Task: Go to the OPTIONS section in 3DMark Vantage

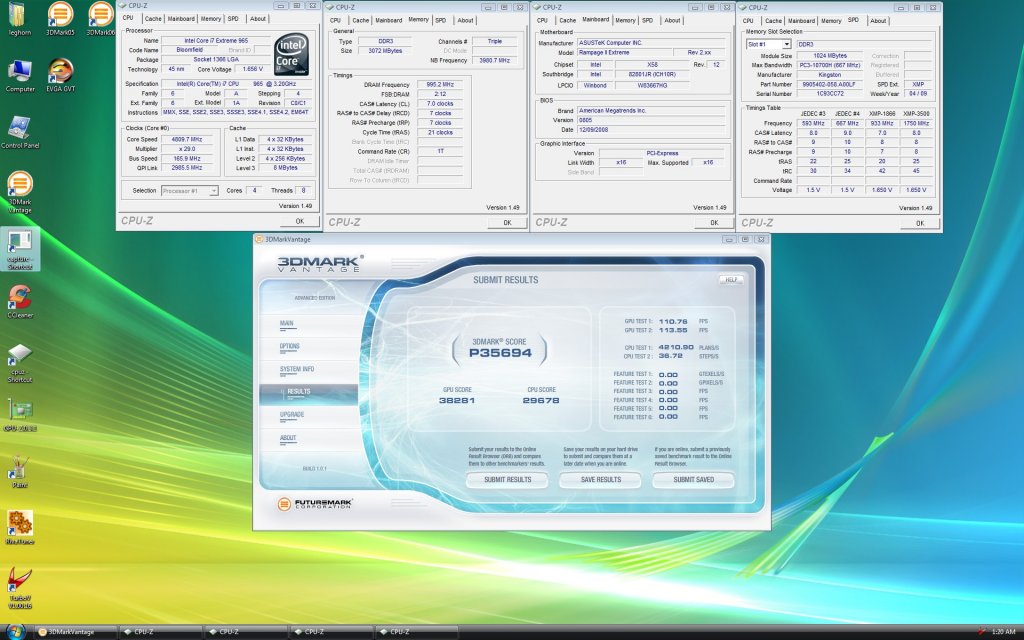Action: pos(289,346)
